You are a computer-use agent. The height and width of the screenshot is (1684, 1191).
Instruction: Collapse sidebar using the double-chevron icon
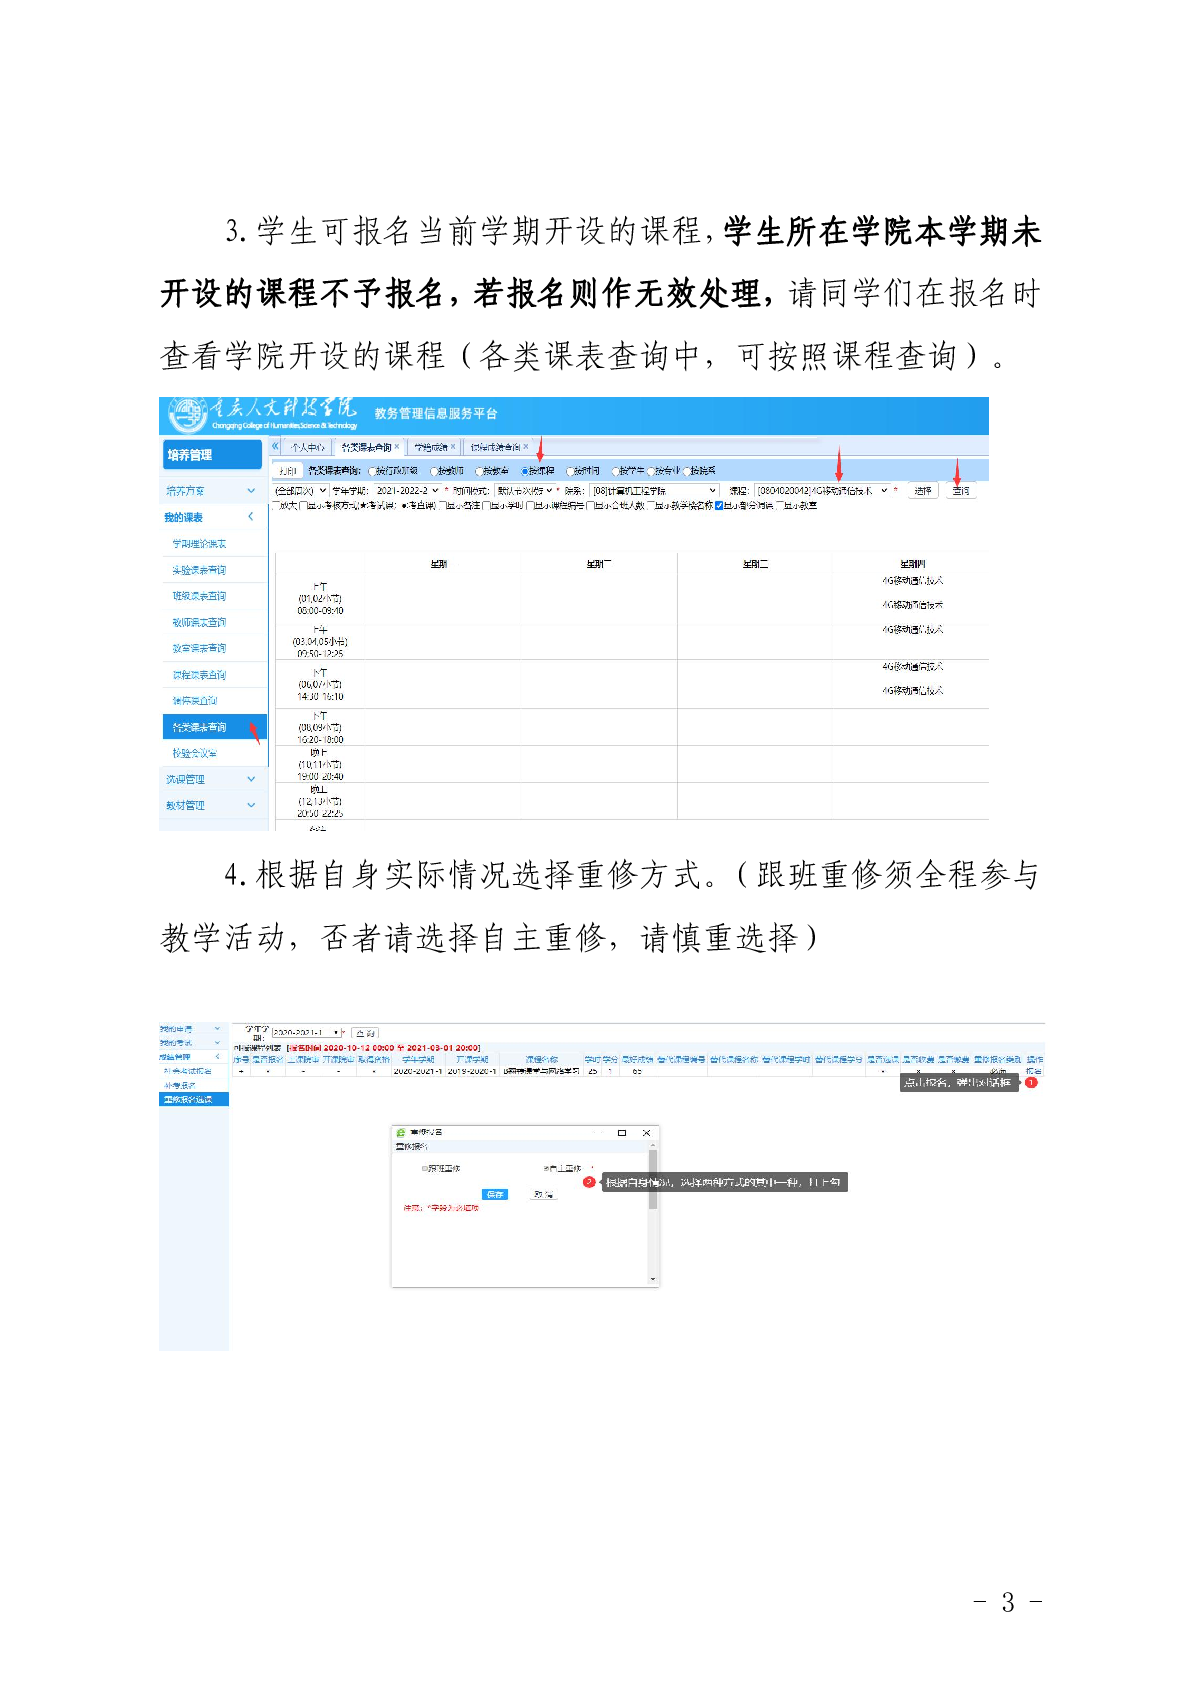pyautogui.click(x=275, y=446)
